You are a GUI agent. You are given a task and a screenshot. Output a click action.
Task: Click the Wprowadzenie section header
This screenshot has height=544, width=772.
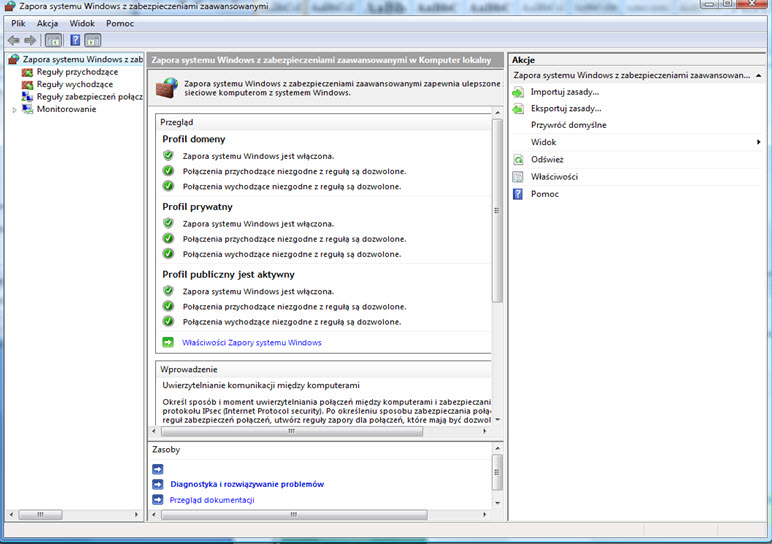click(189, 369)
